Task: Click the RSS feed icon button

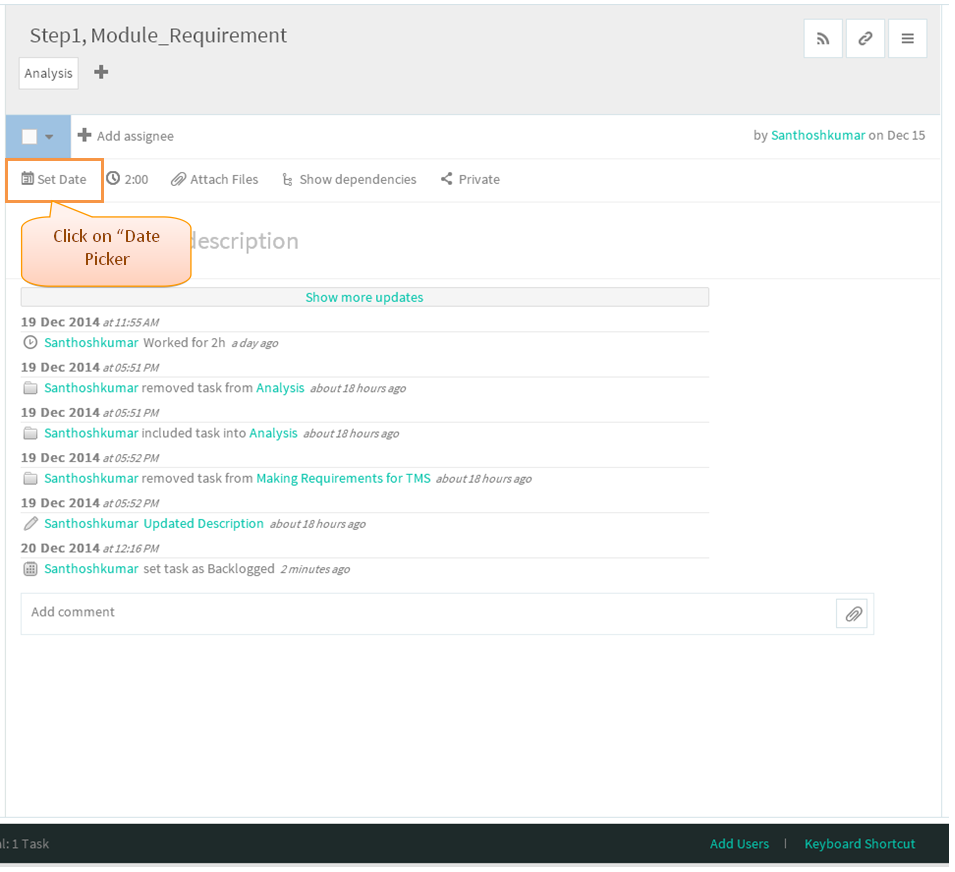Action: 823,39
